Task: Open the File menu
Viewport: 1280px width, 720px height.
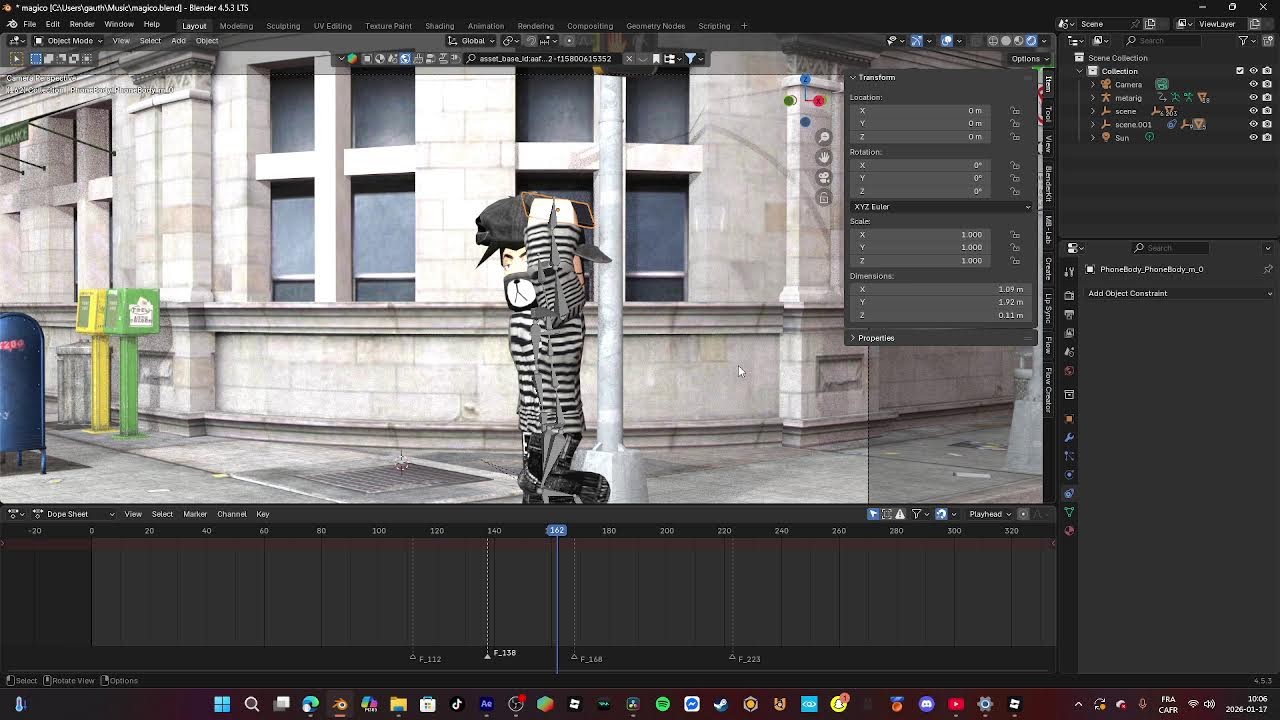Action: [x=30, y=24]
